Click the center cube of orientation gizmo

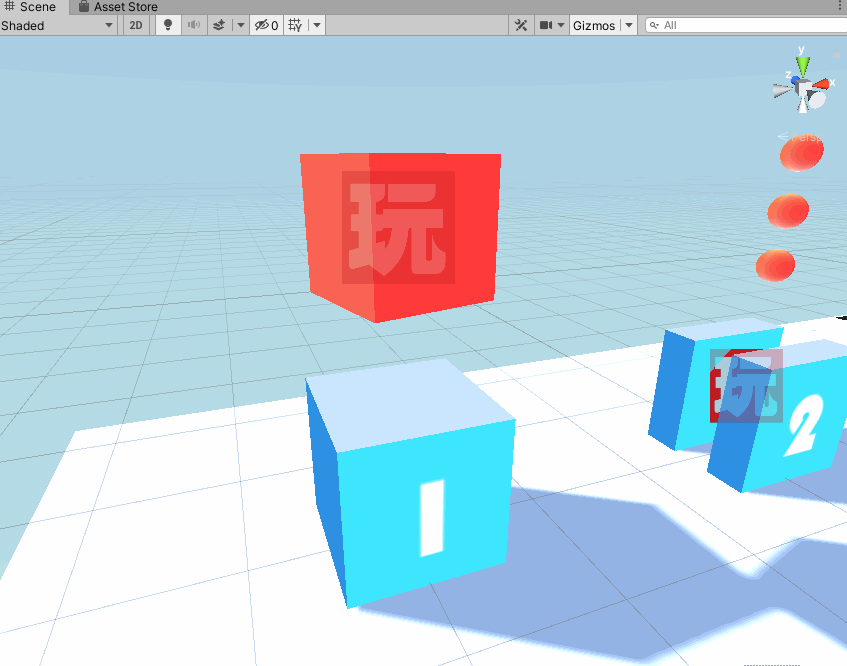click(x=805, y=88)
